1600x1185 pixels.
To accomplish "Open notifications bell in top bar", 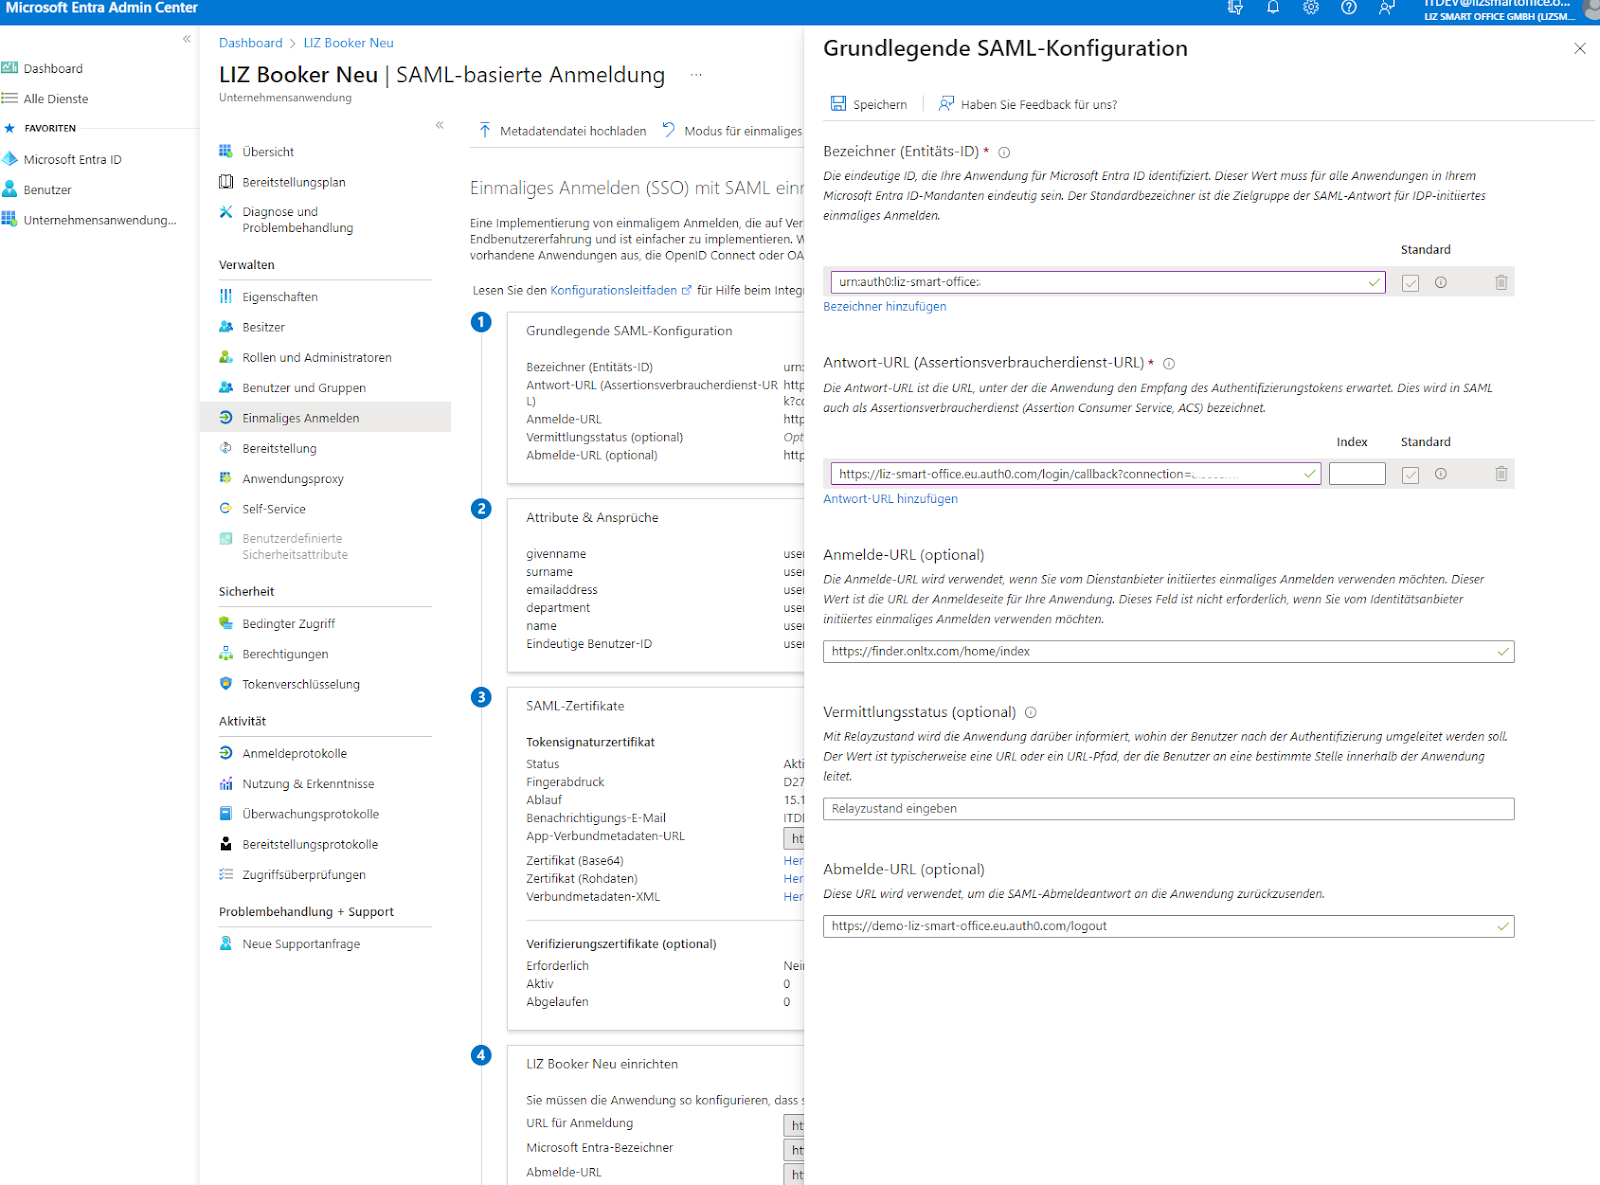I will 1273,8.
